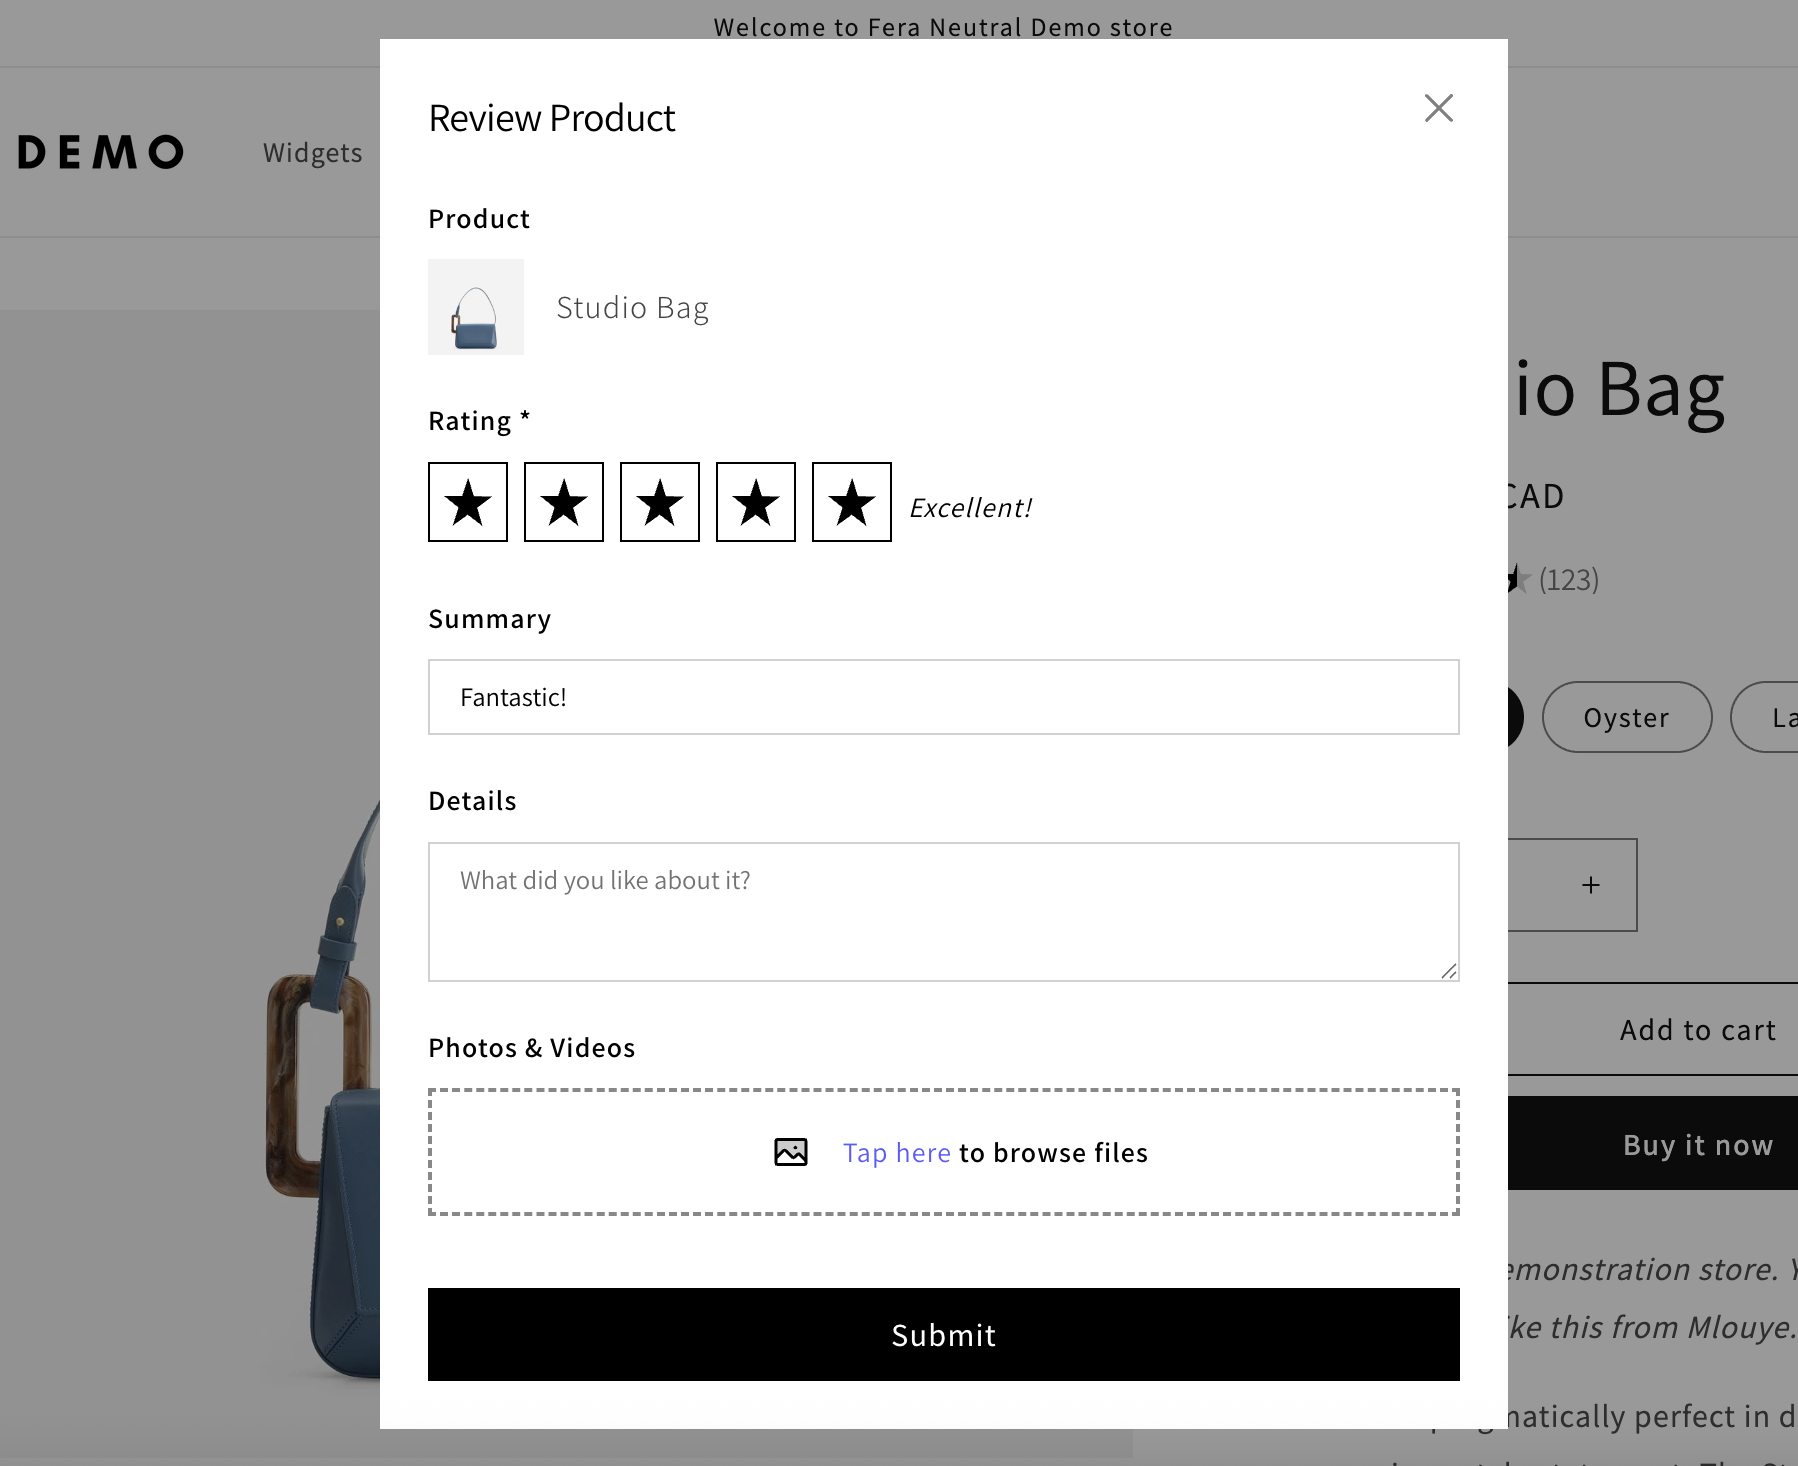Select the first rating star
Image resolution: width=1798 pixels, height=1466 pixels.
pyautogui.click(x=468, y=502)
